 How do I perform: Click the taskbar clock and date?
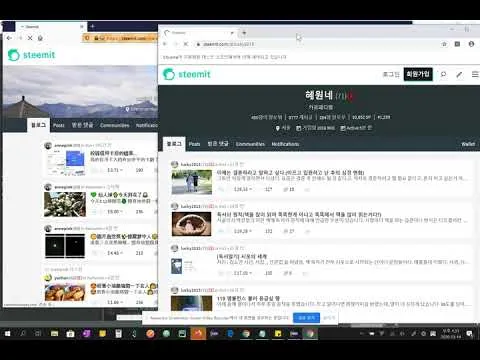click(x=451, y=334)
